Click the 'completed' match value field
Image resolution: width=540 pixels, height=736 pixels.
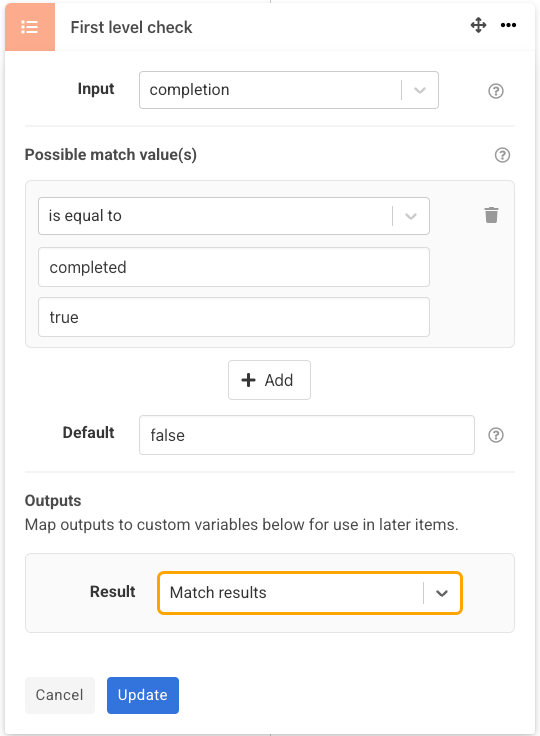click(234, 267)
